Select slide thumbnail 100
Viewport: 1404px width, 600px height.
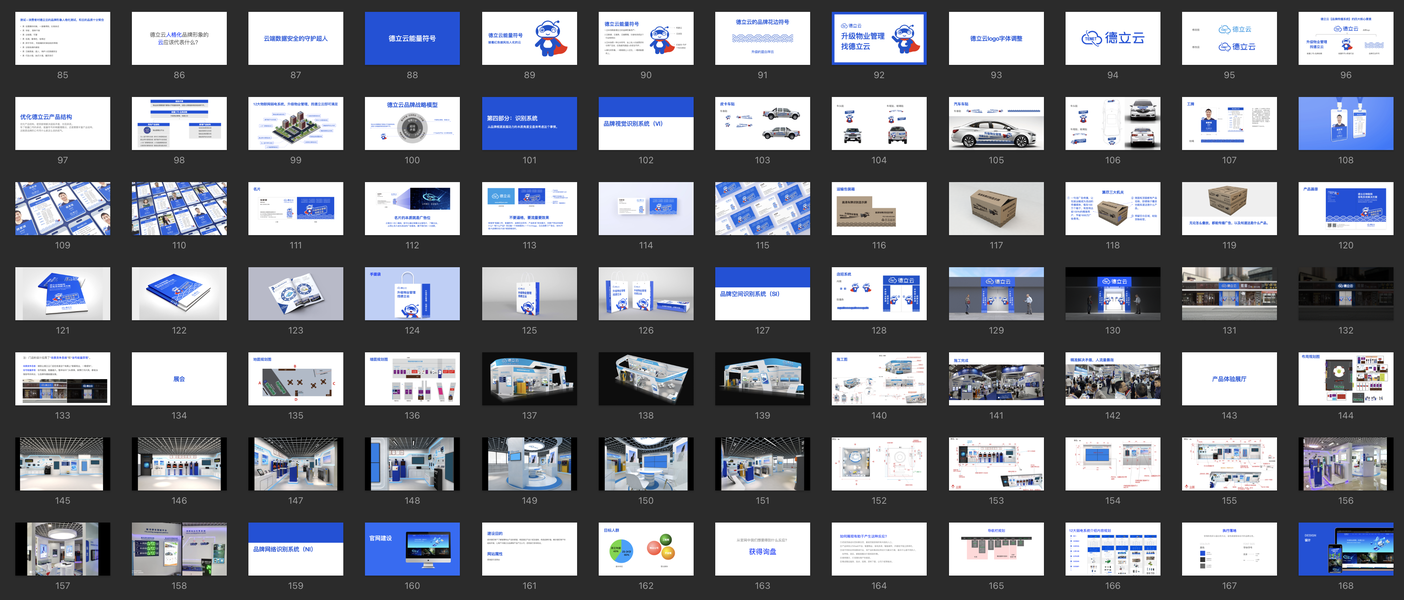(x=412, y=124)
